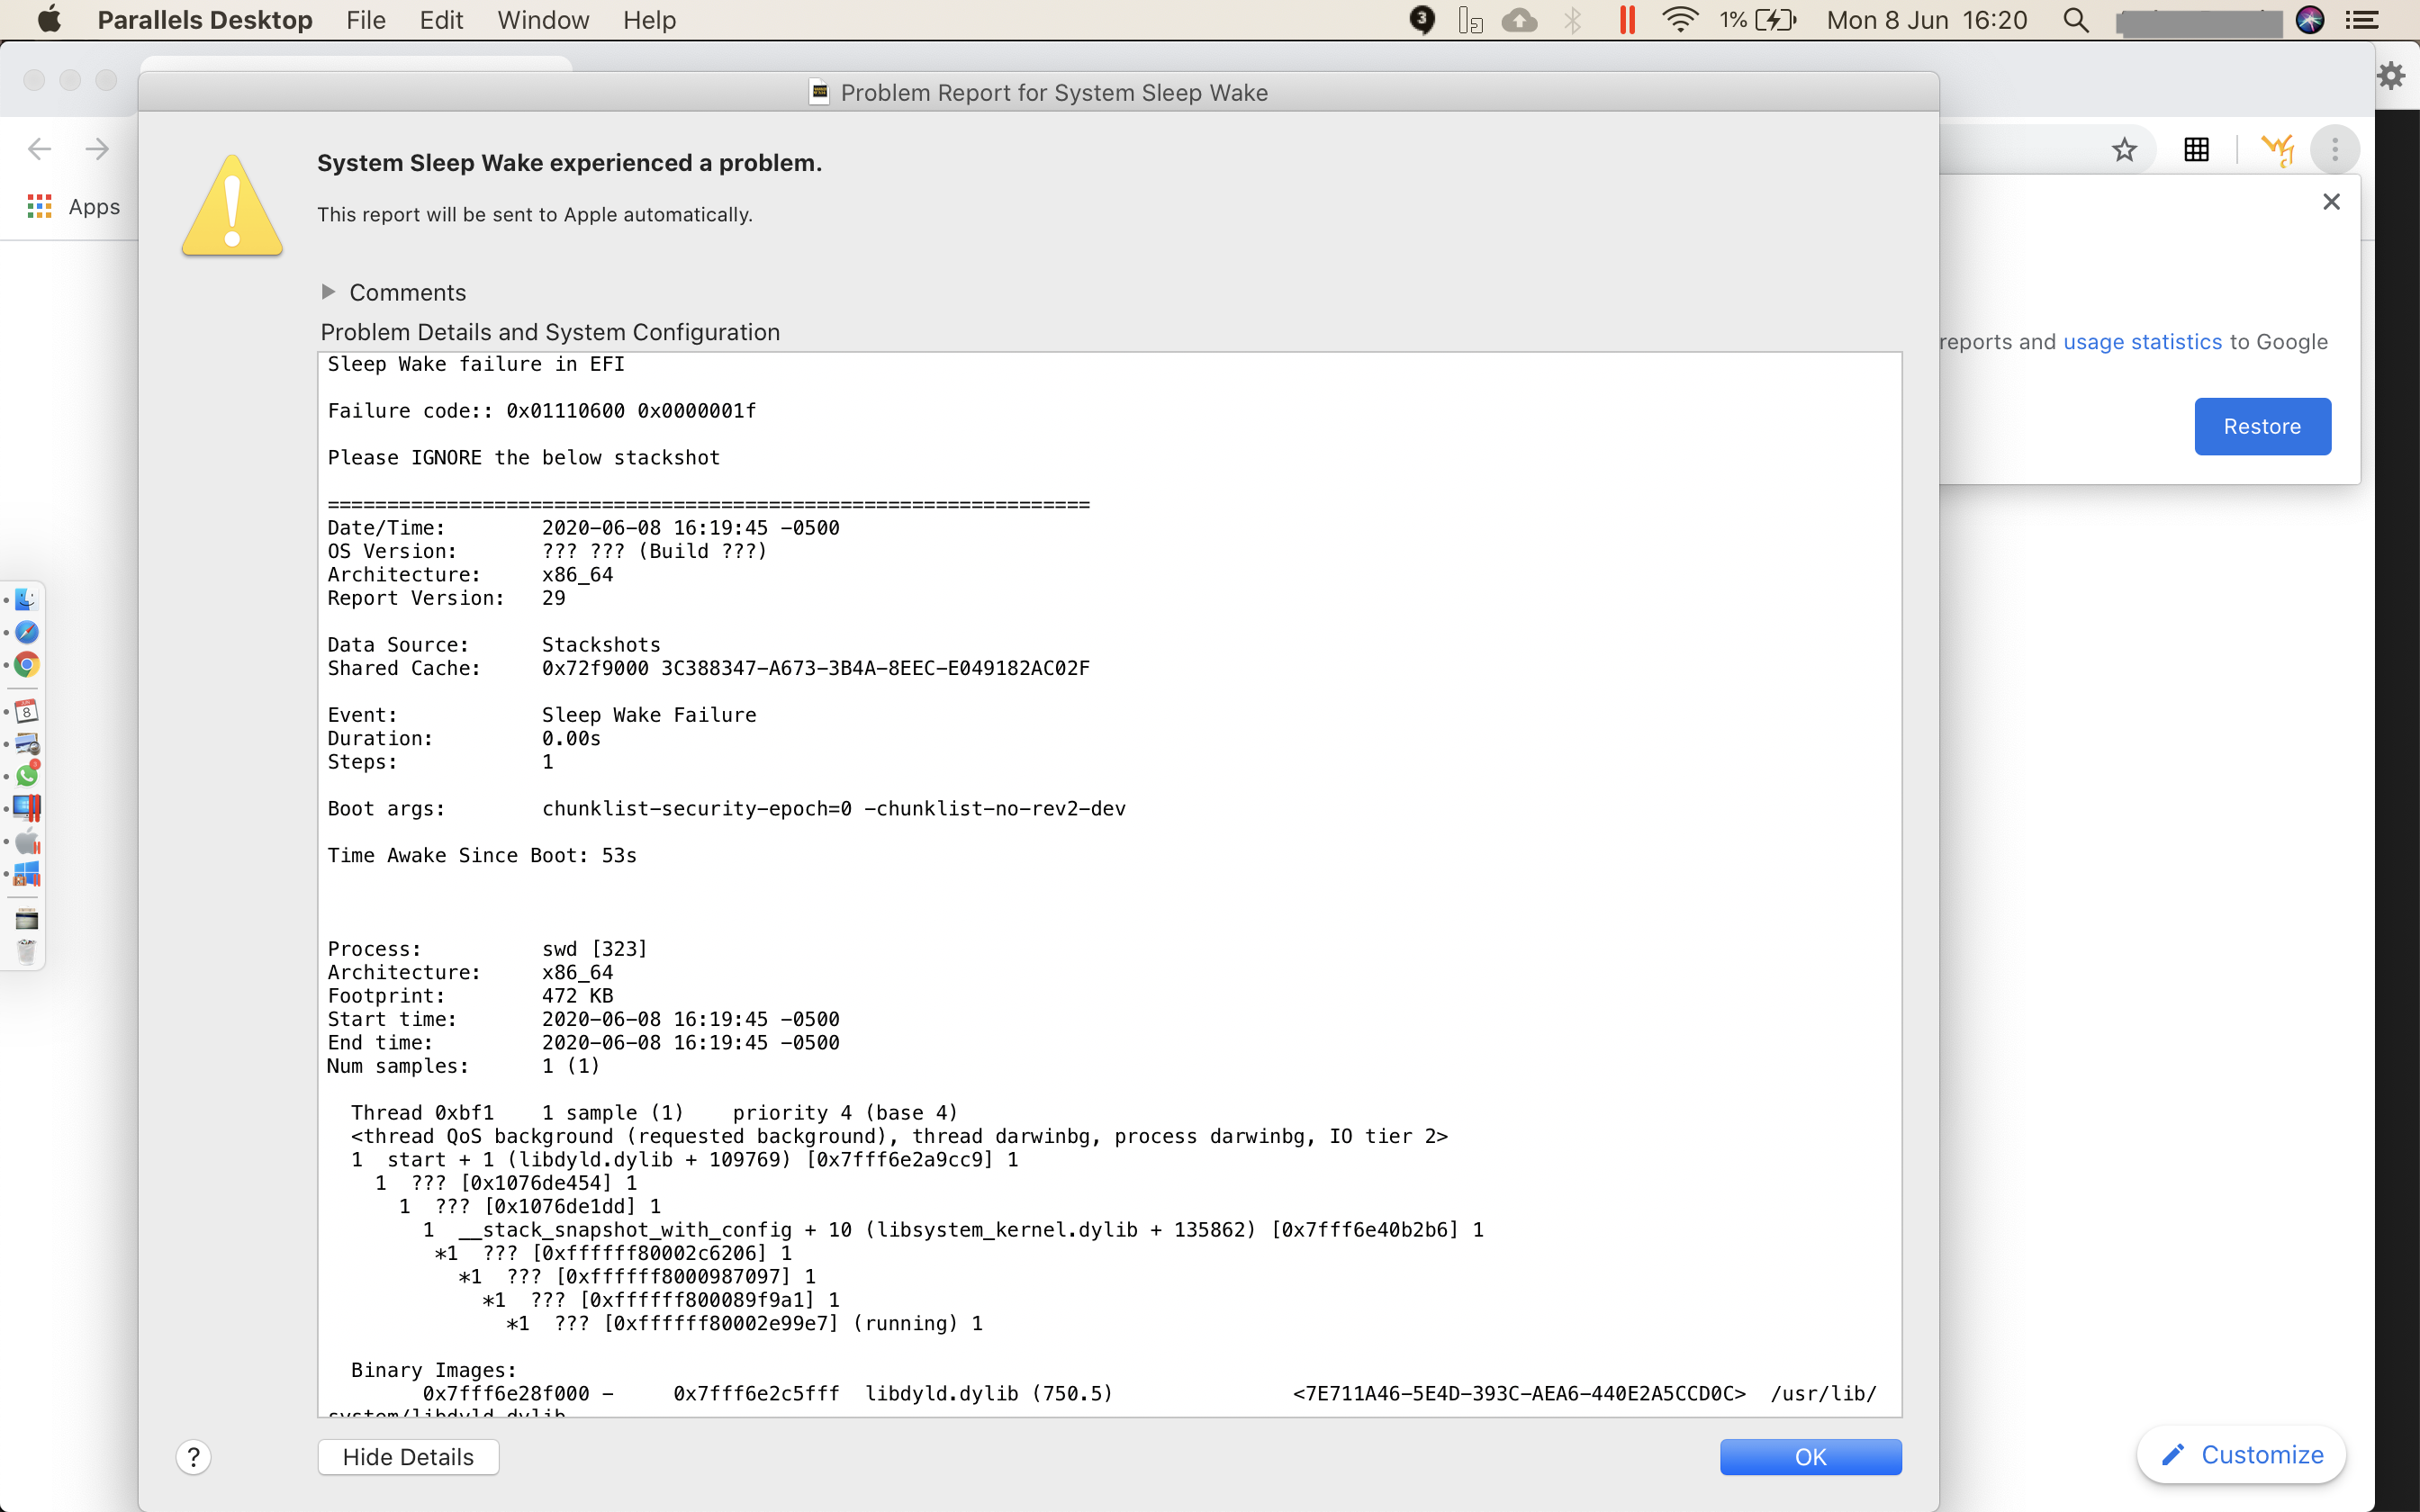Open Siri from menu bar
2420x1512 pixels.
pos(2309,20)
